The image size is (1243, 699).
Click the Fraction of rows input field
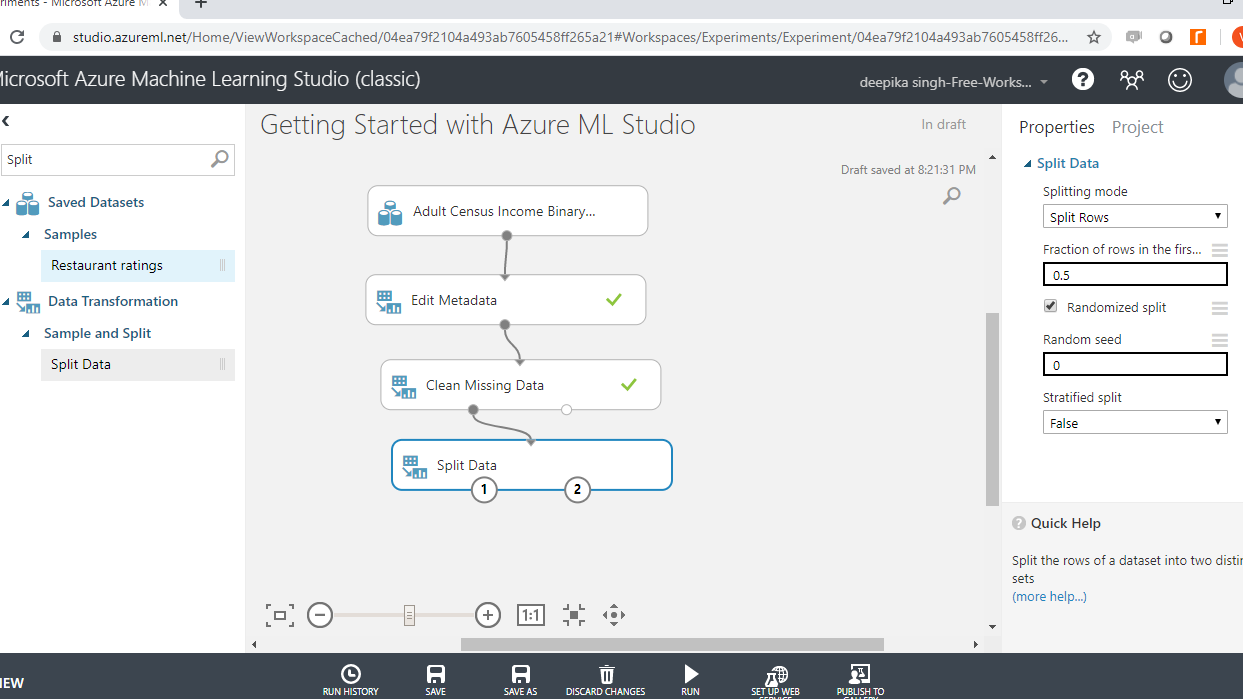click(1135, 275)
